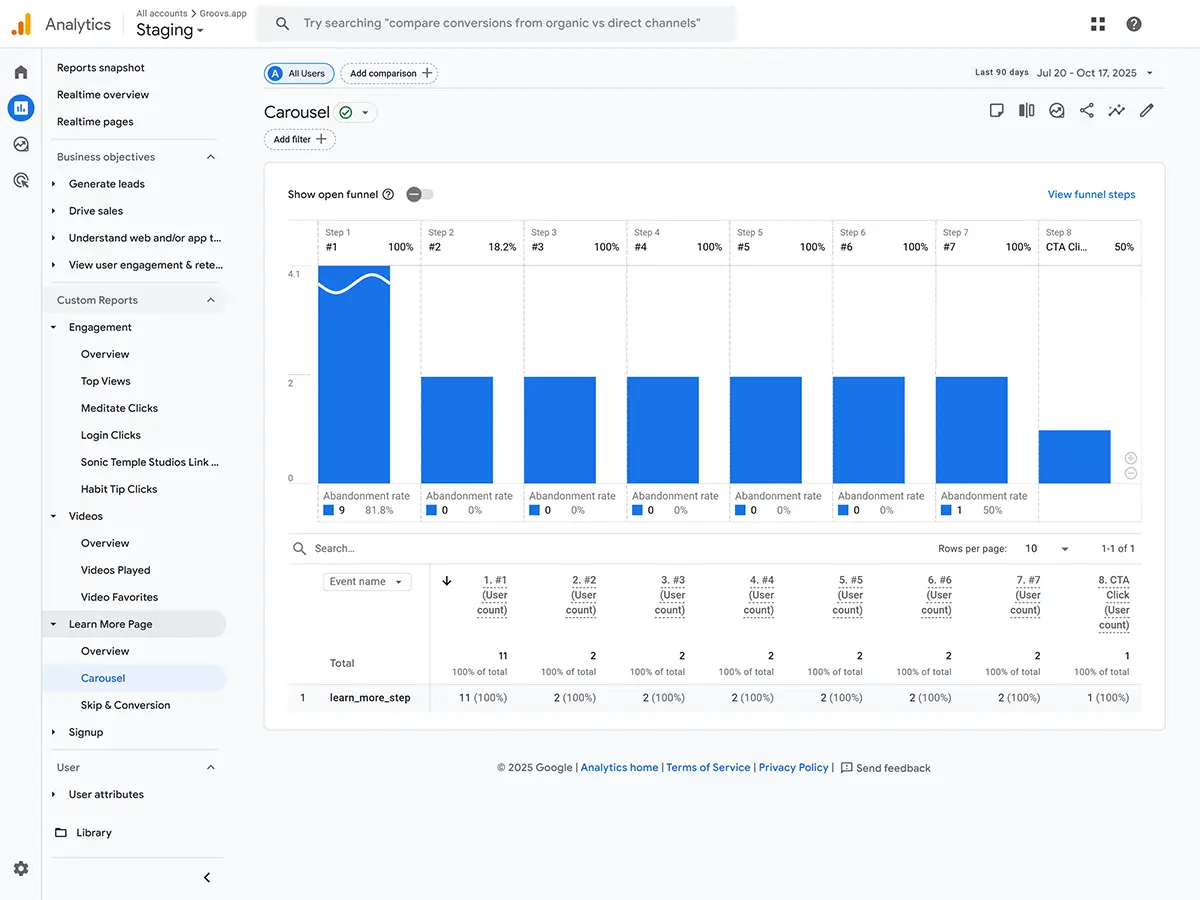The width and height of the screenshot is (1200, 900).
Task: Click the blue Step 1 abandonment swatch
Action: (329, 510)
